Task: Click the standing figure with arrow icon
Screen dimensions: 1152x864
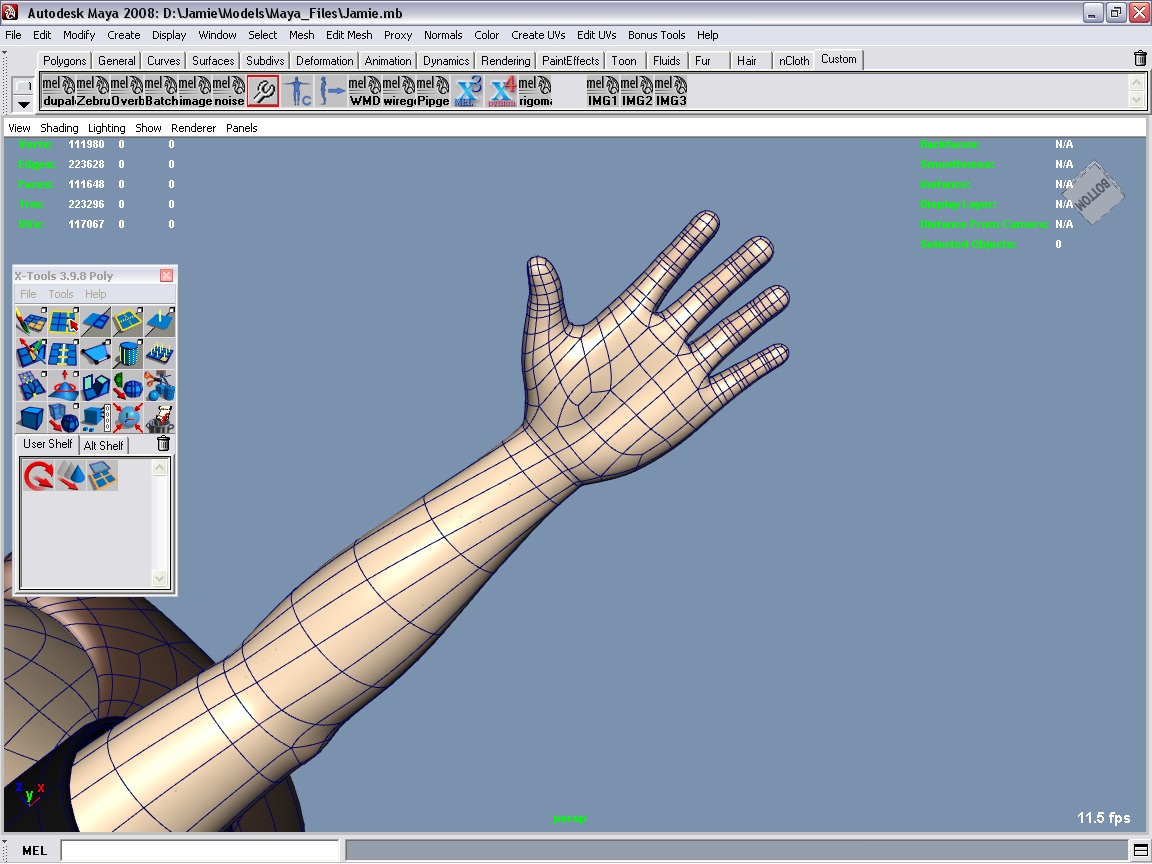Action: click(x=331, y=91)
